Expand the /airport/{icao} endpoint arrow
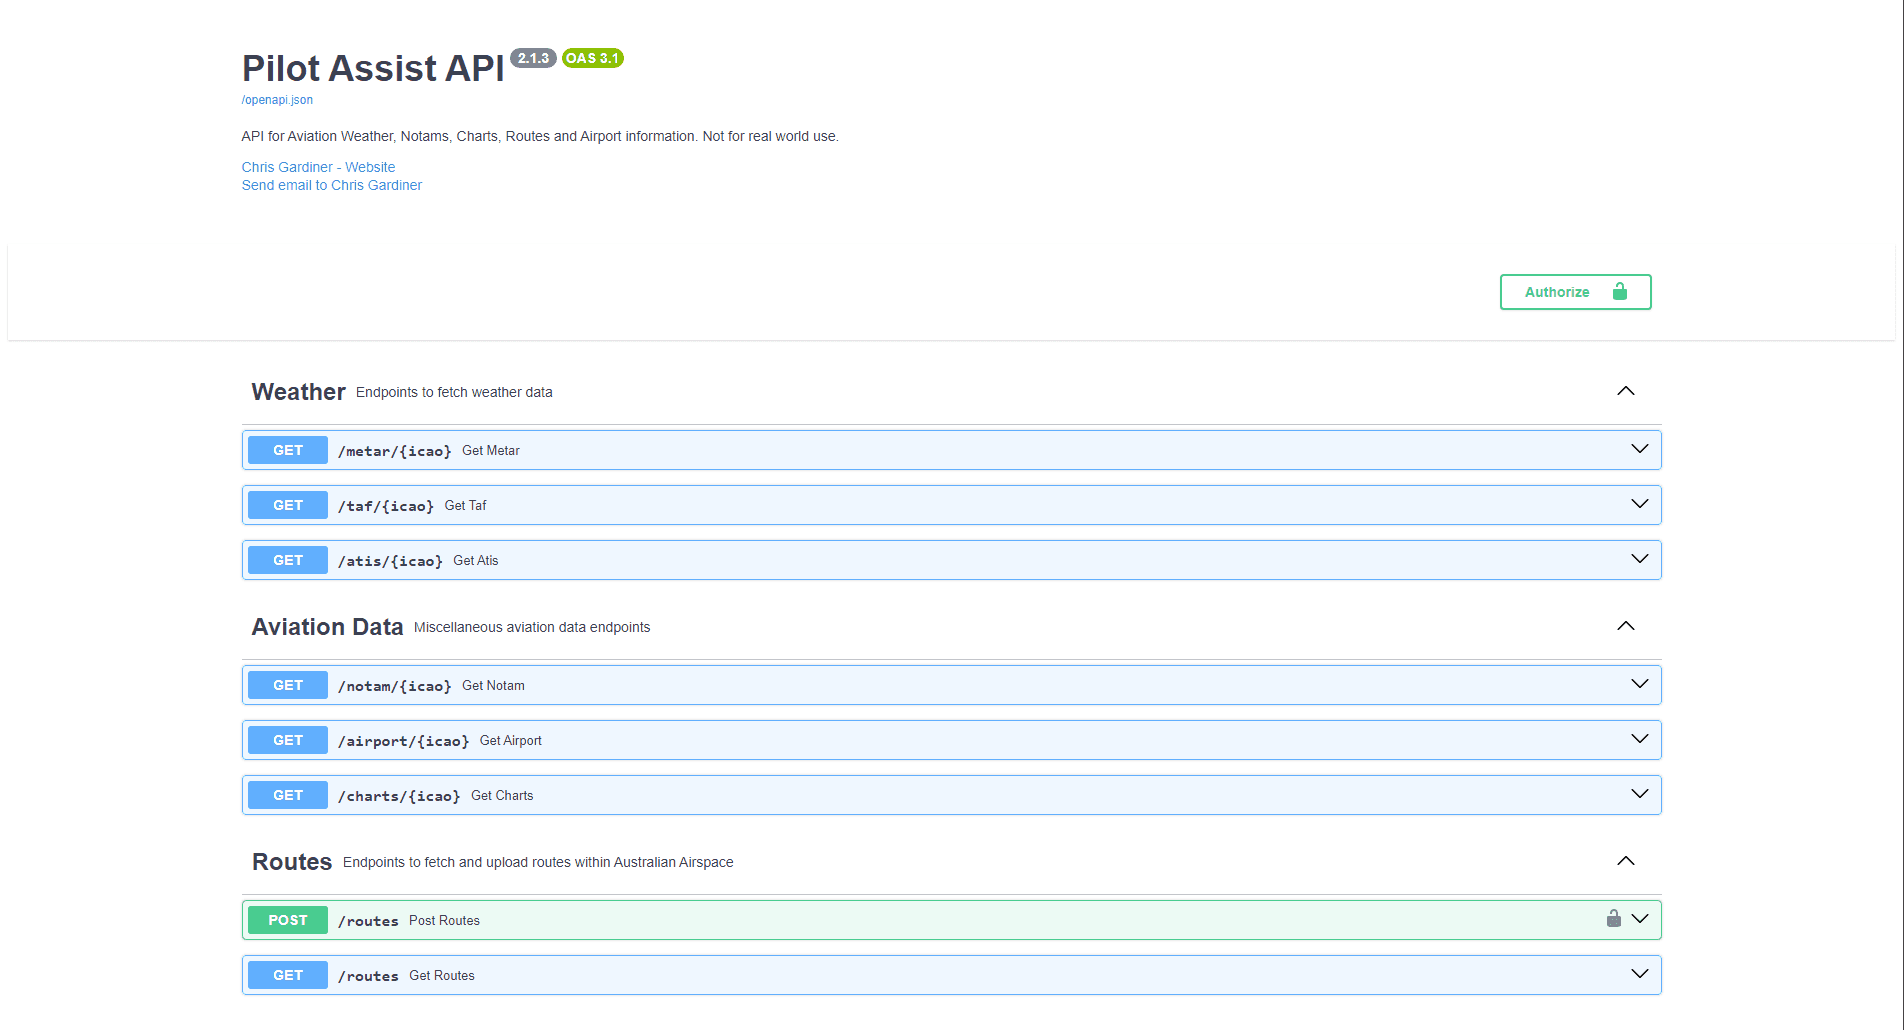 point(1640,739)
